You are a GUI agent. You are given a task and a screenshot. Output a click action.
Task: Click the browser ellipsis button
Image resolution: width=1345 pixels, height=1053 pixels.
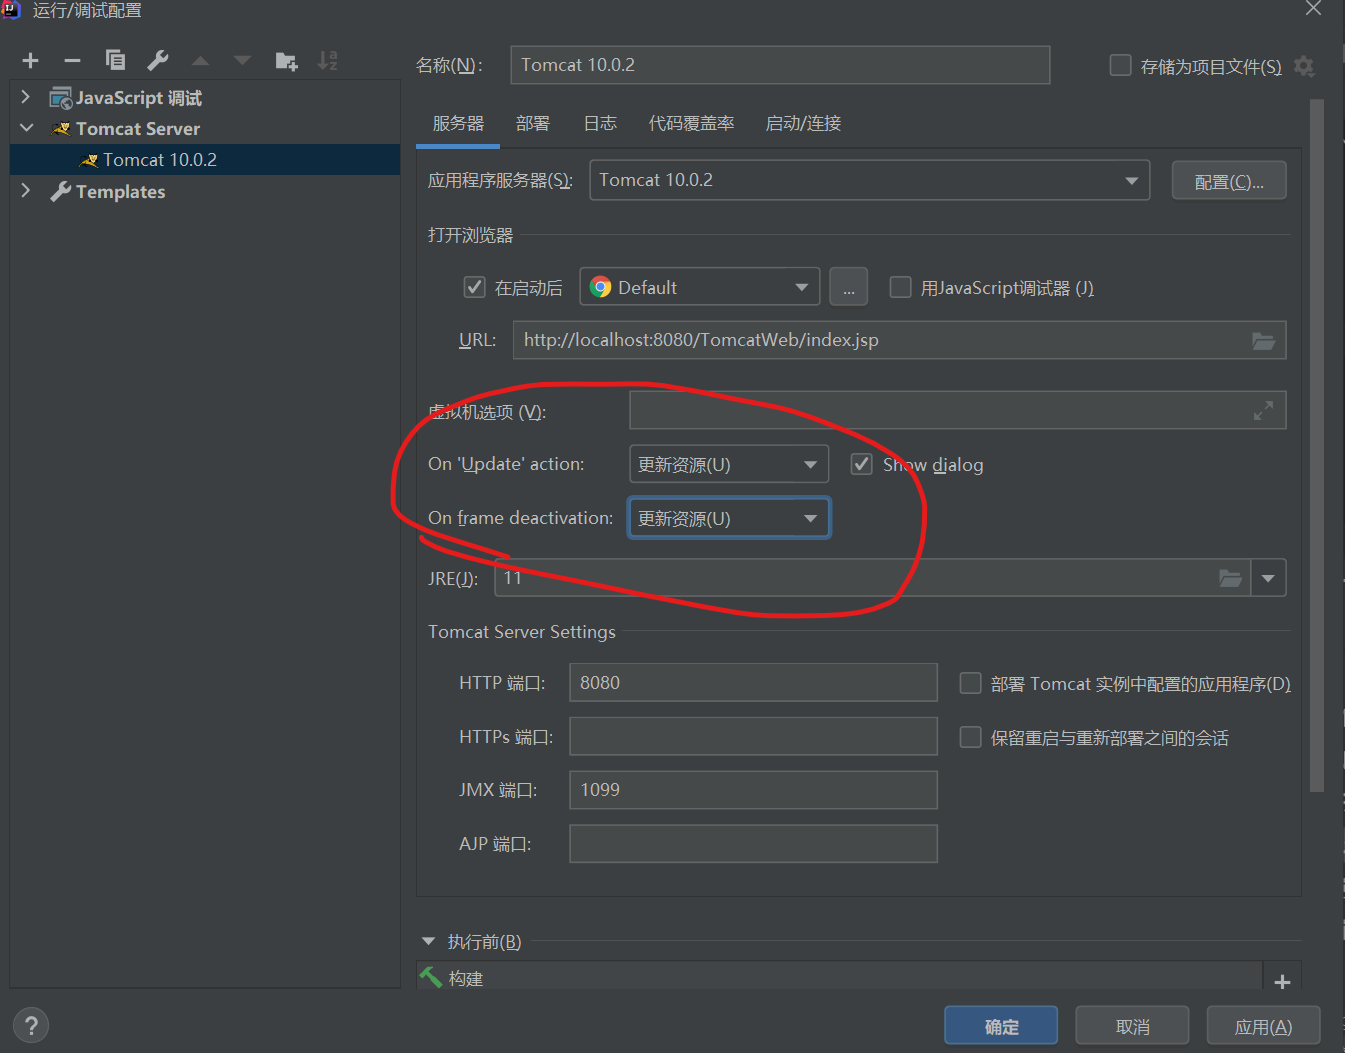tap(848, 287)
